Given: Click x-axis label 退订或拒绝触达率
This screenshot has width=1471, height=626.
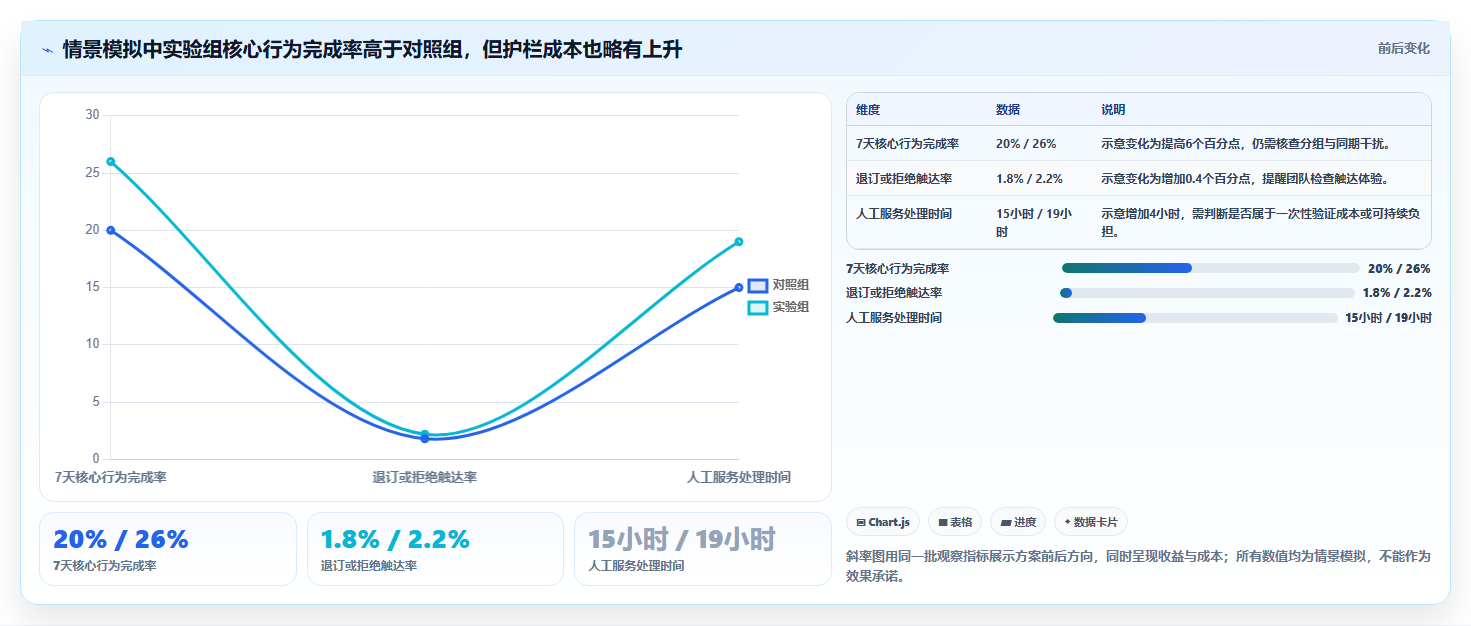Looking at the screenshot, I should point(425,477).
